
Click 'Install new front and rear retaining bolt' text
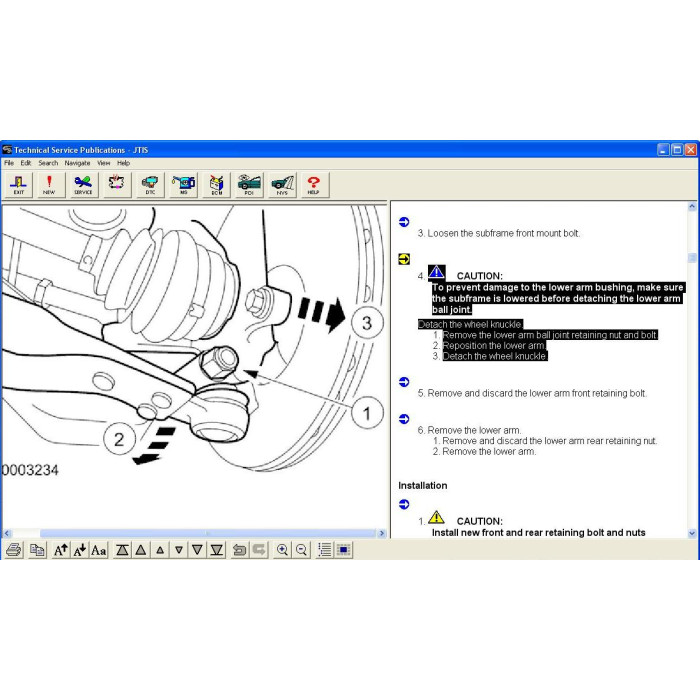click(538, 533)
